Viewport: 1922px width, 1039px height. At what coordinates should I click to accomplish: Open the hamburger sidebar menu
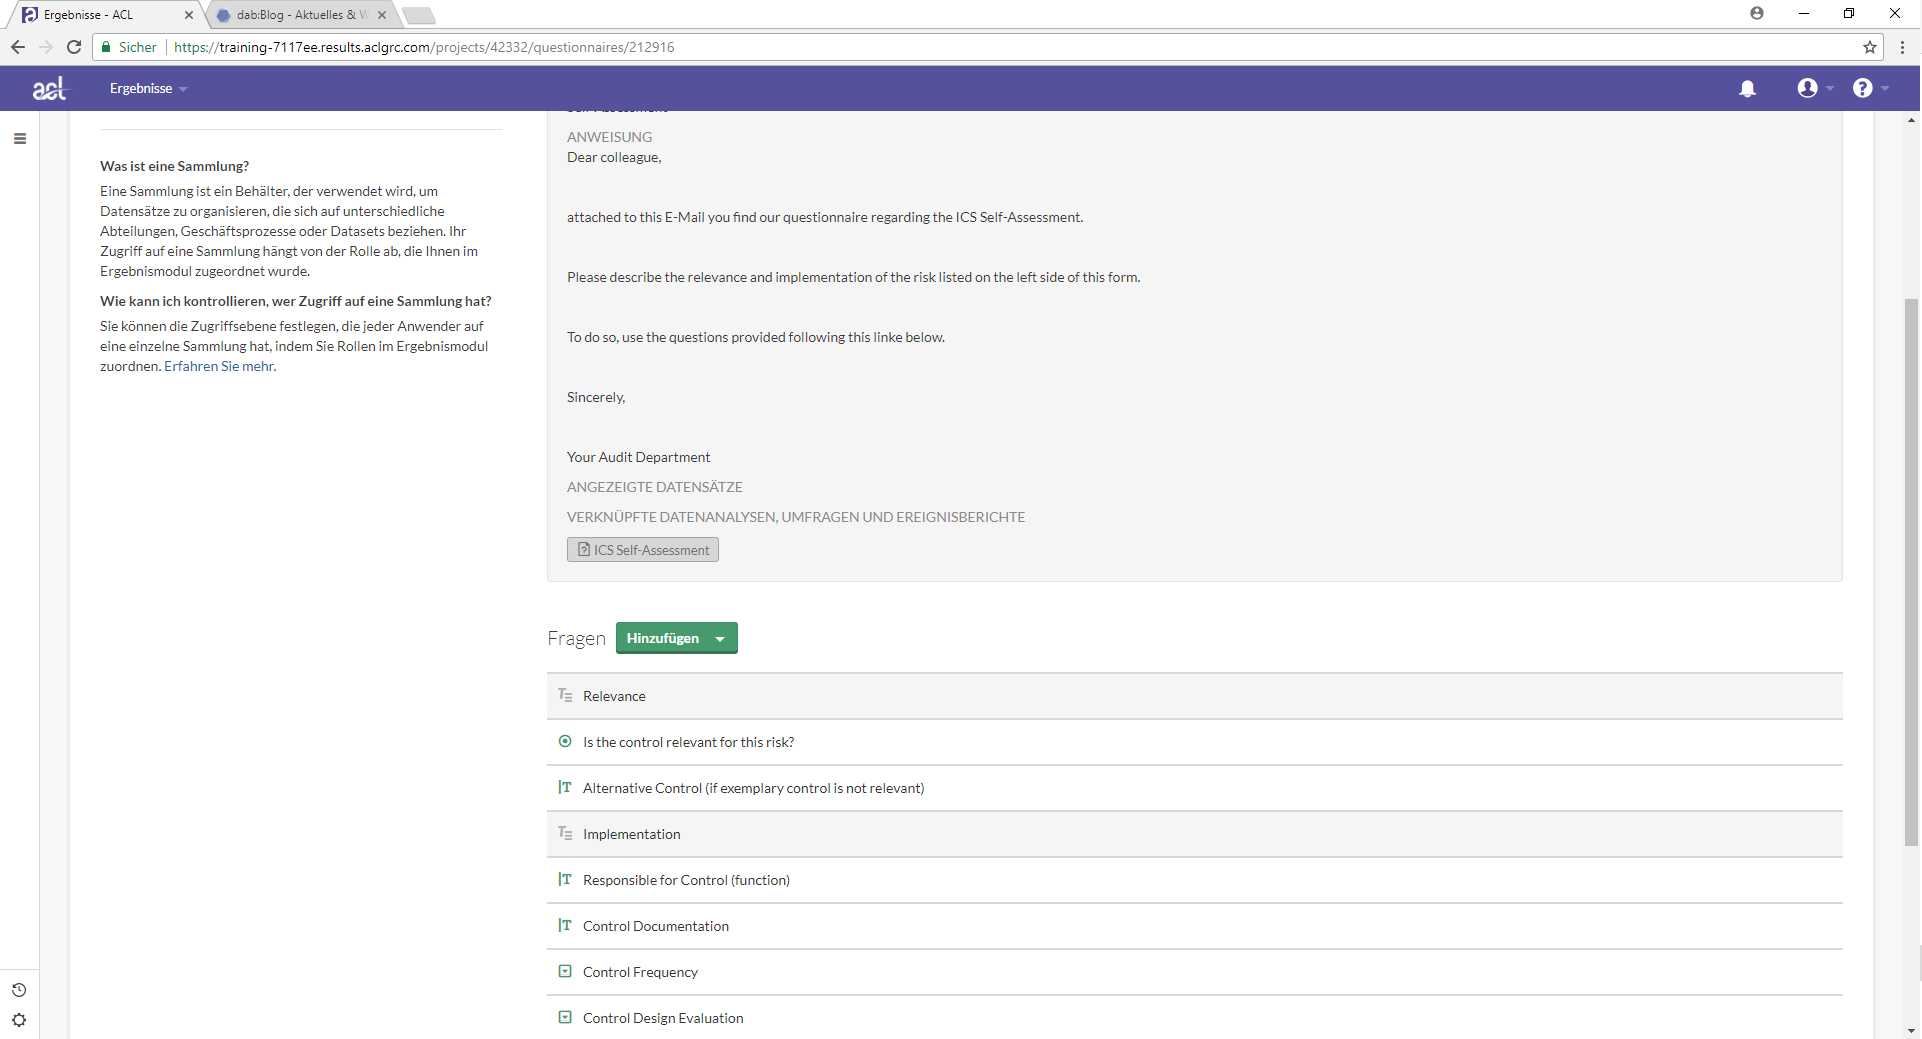tap(20, 139)
